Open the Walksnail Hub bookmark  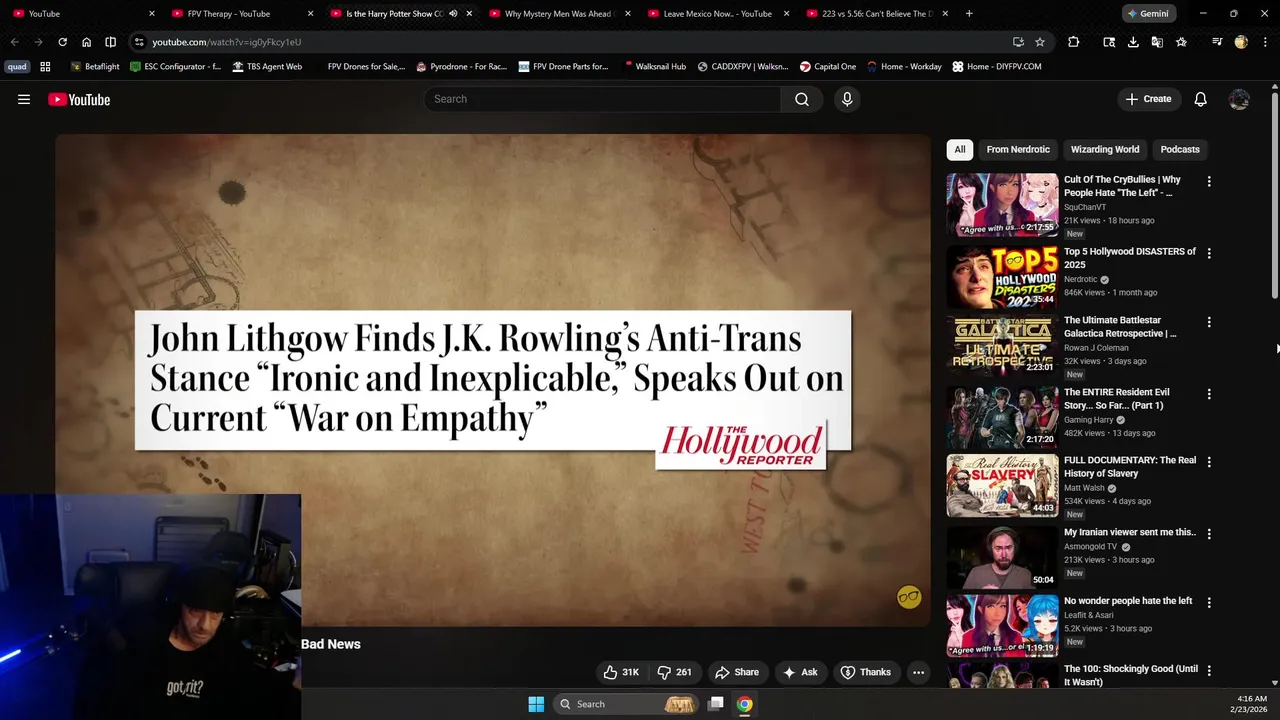click(654, 66)
